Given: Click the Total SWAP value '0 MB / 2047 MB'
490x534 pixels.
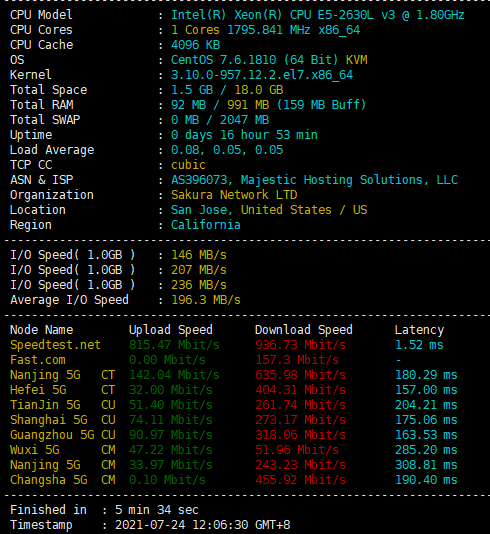Looking at the screenshot, I should coord(220,120).
